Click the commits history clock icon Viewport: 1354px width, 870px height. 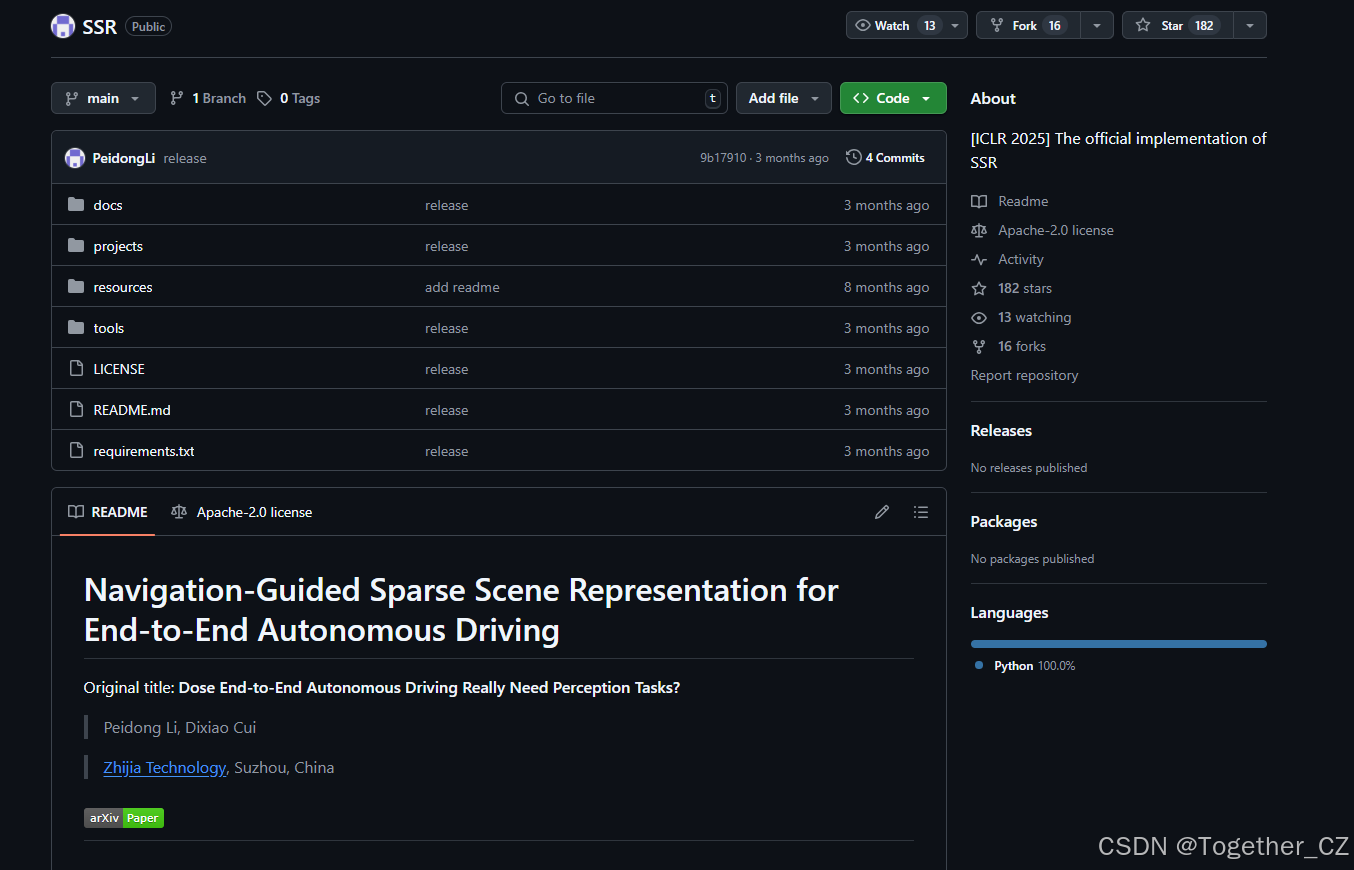tap(853, 158)
